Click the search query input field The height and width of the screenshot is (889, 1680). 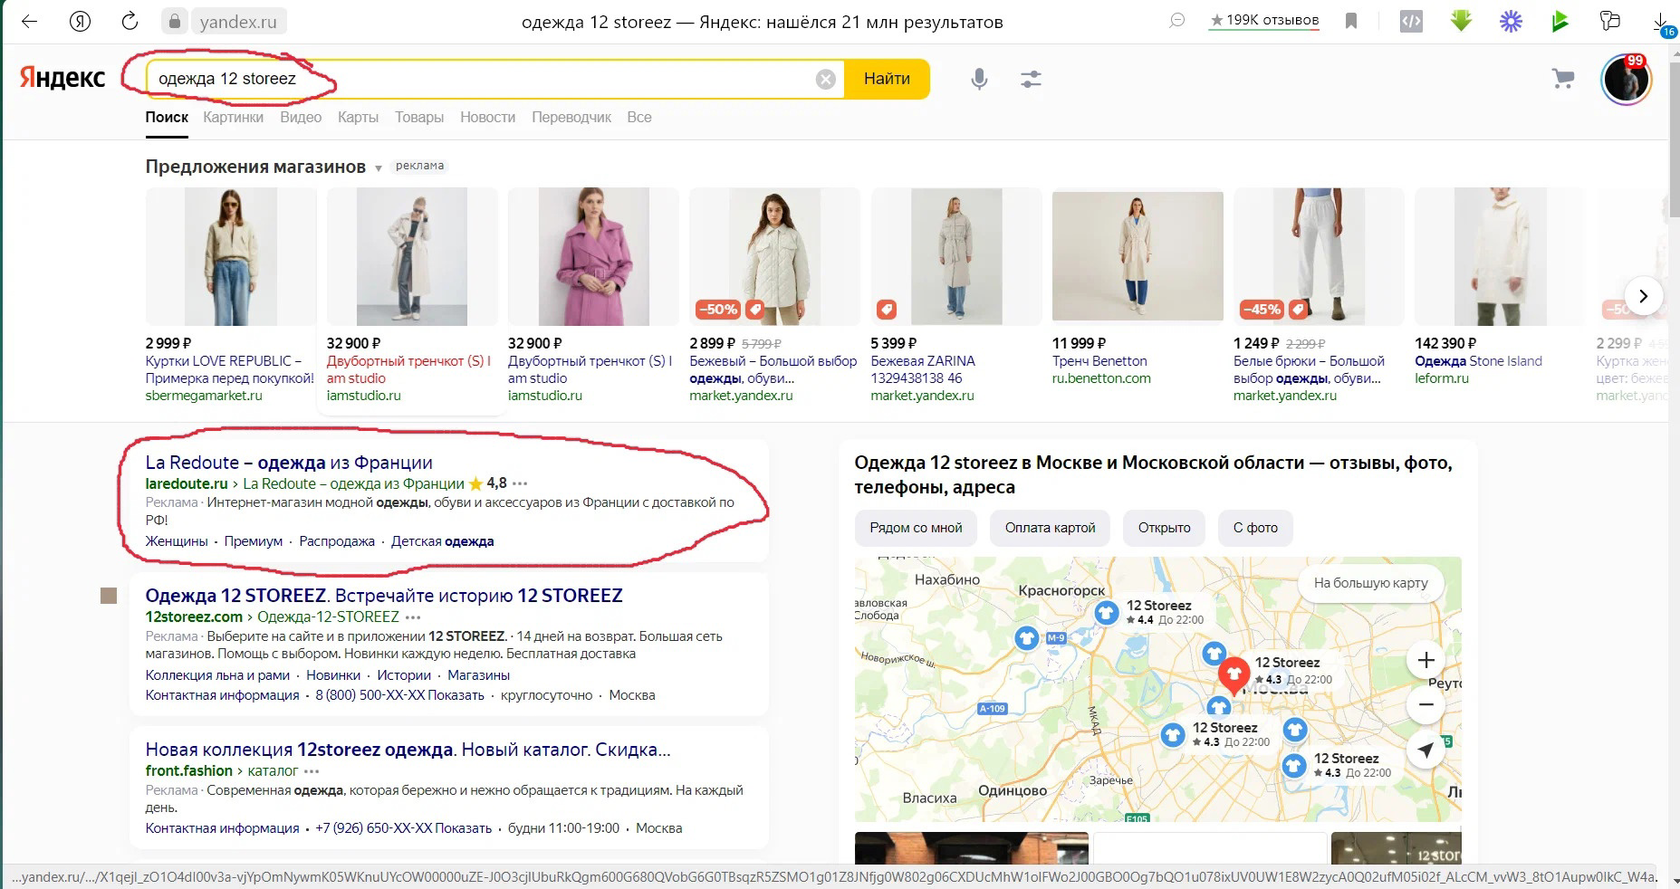(480, 79)
